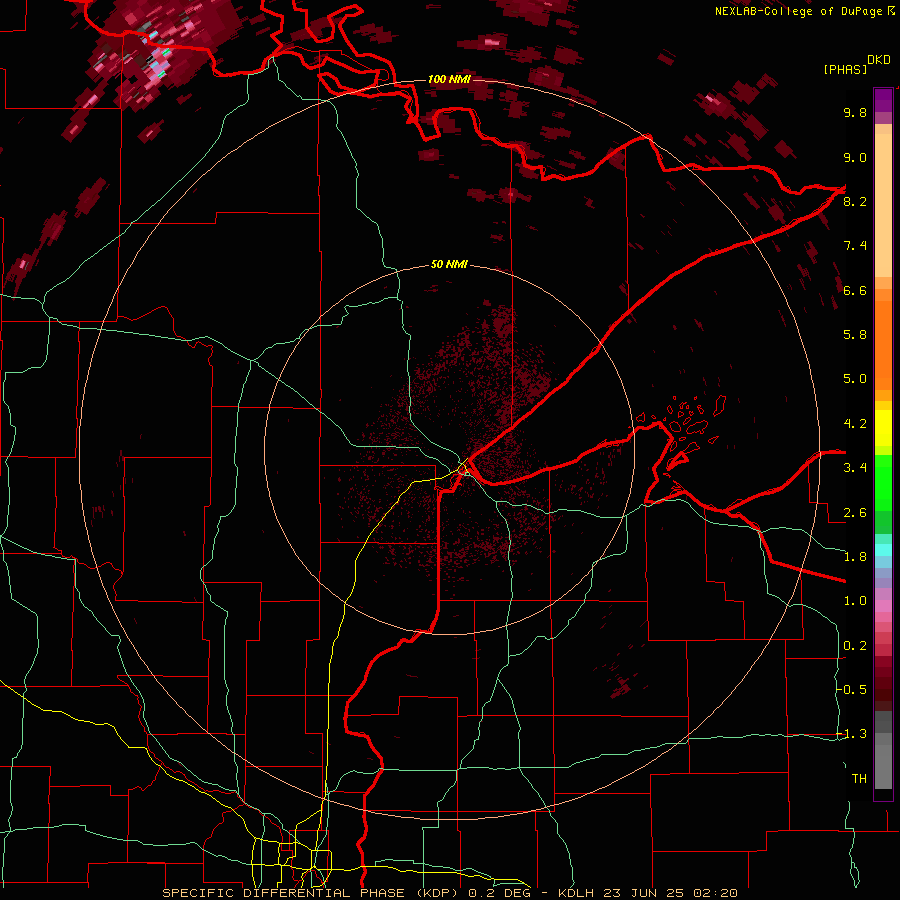This screenshot has width=900, height=900.
Task: Pick the bright green band on the color scale
Action: coord(883,482)
